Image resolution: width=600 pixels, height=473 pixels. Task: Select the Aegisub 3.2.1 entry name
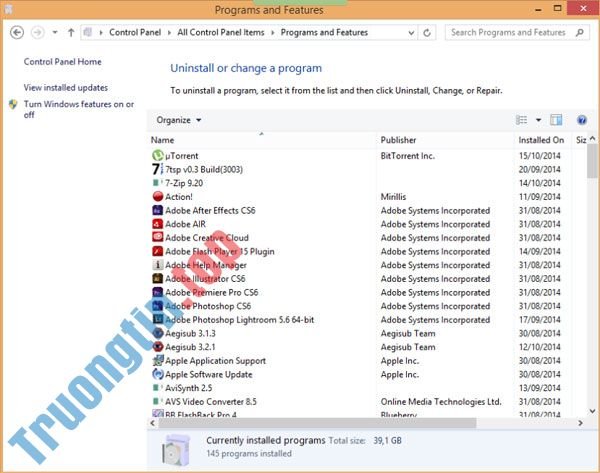[190, 347]
